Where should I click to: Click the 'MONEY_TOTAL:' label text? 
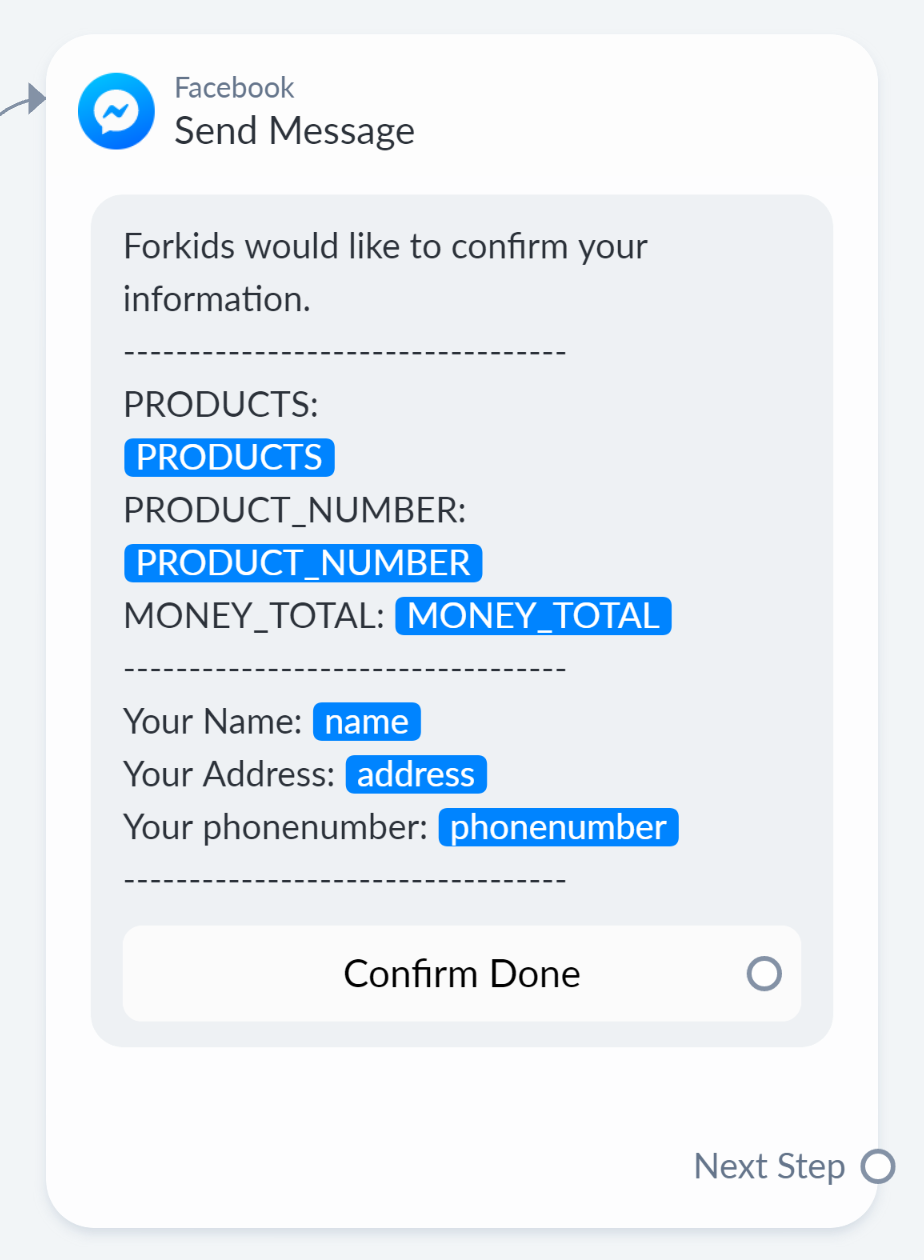tap(254, 615)
